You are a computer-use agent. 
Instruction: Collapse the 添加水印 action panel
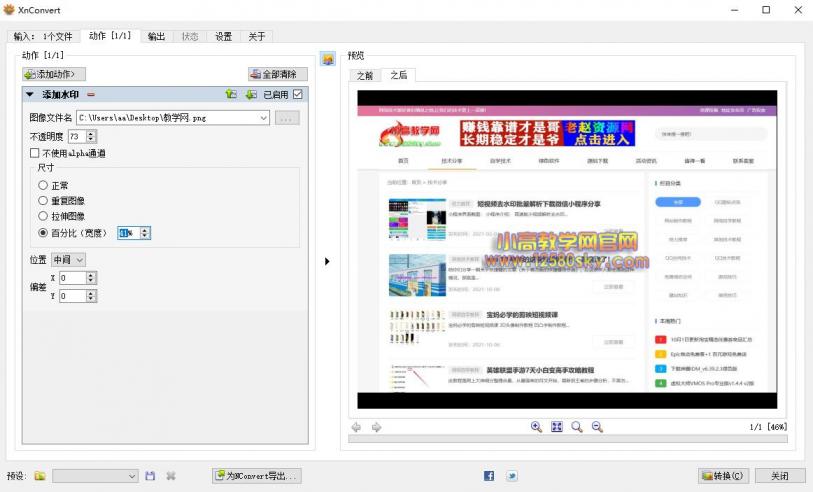30,94
